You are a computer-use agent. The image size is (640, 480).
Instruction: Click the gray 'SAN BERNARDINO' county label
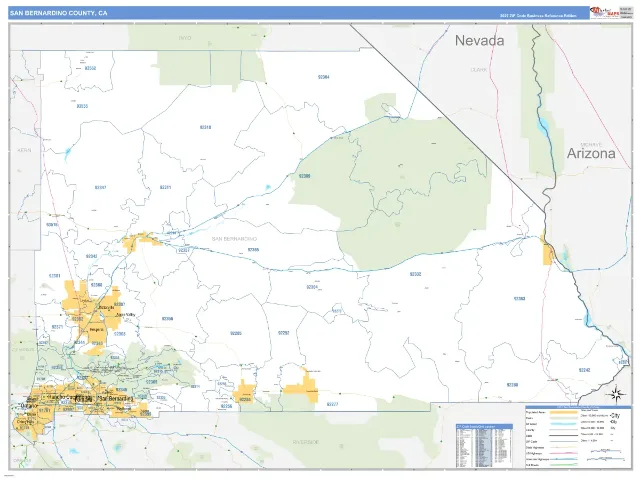click(x=234, y=239)
